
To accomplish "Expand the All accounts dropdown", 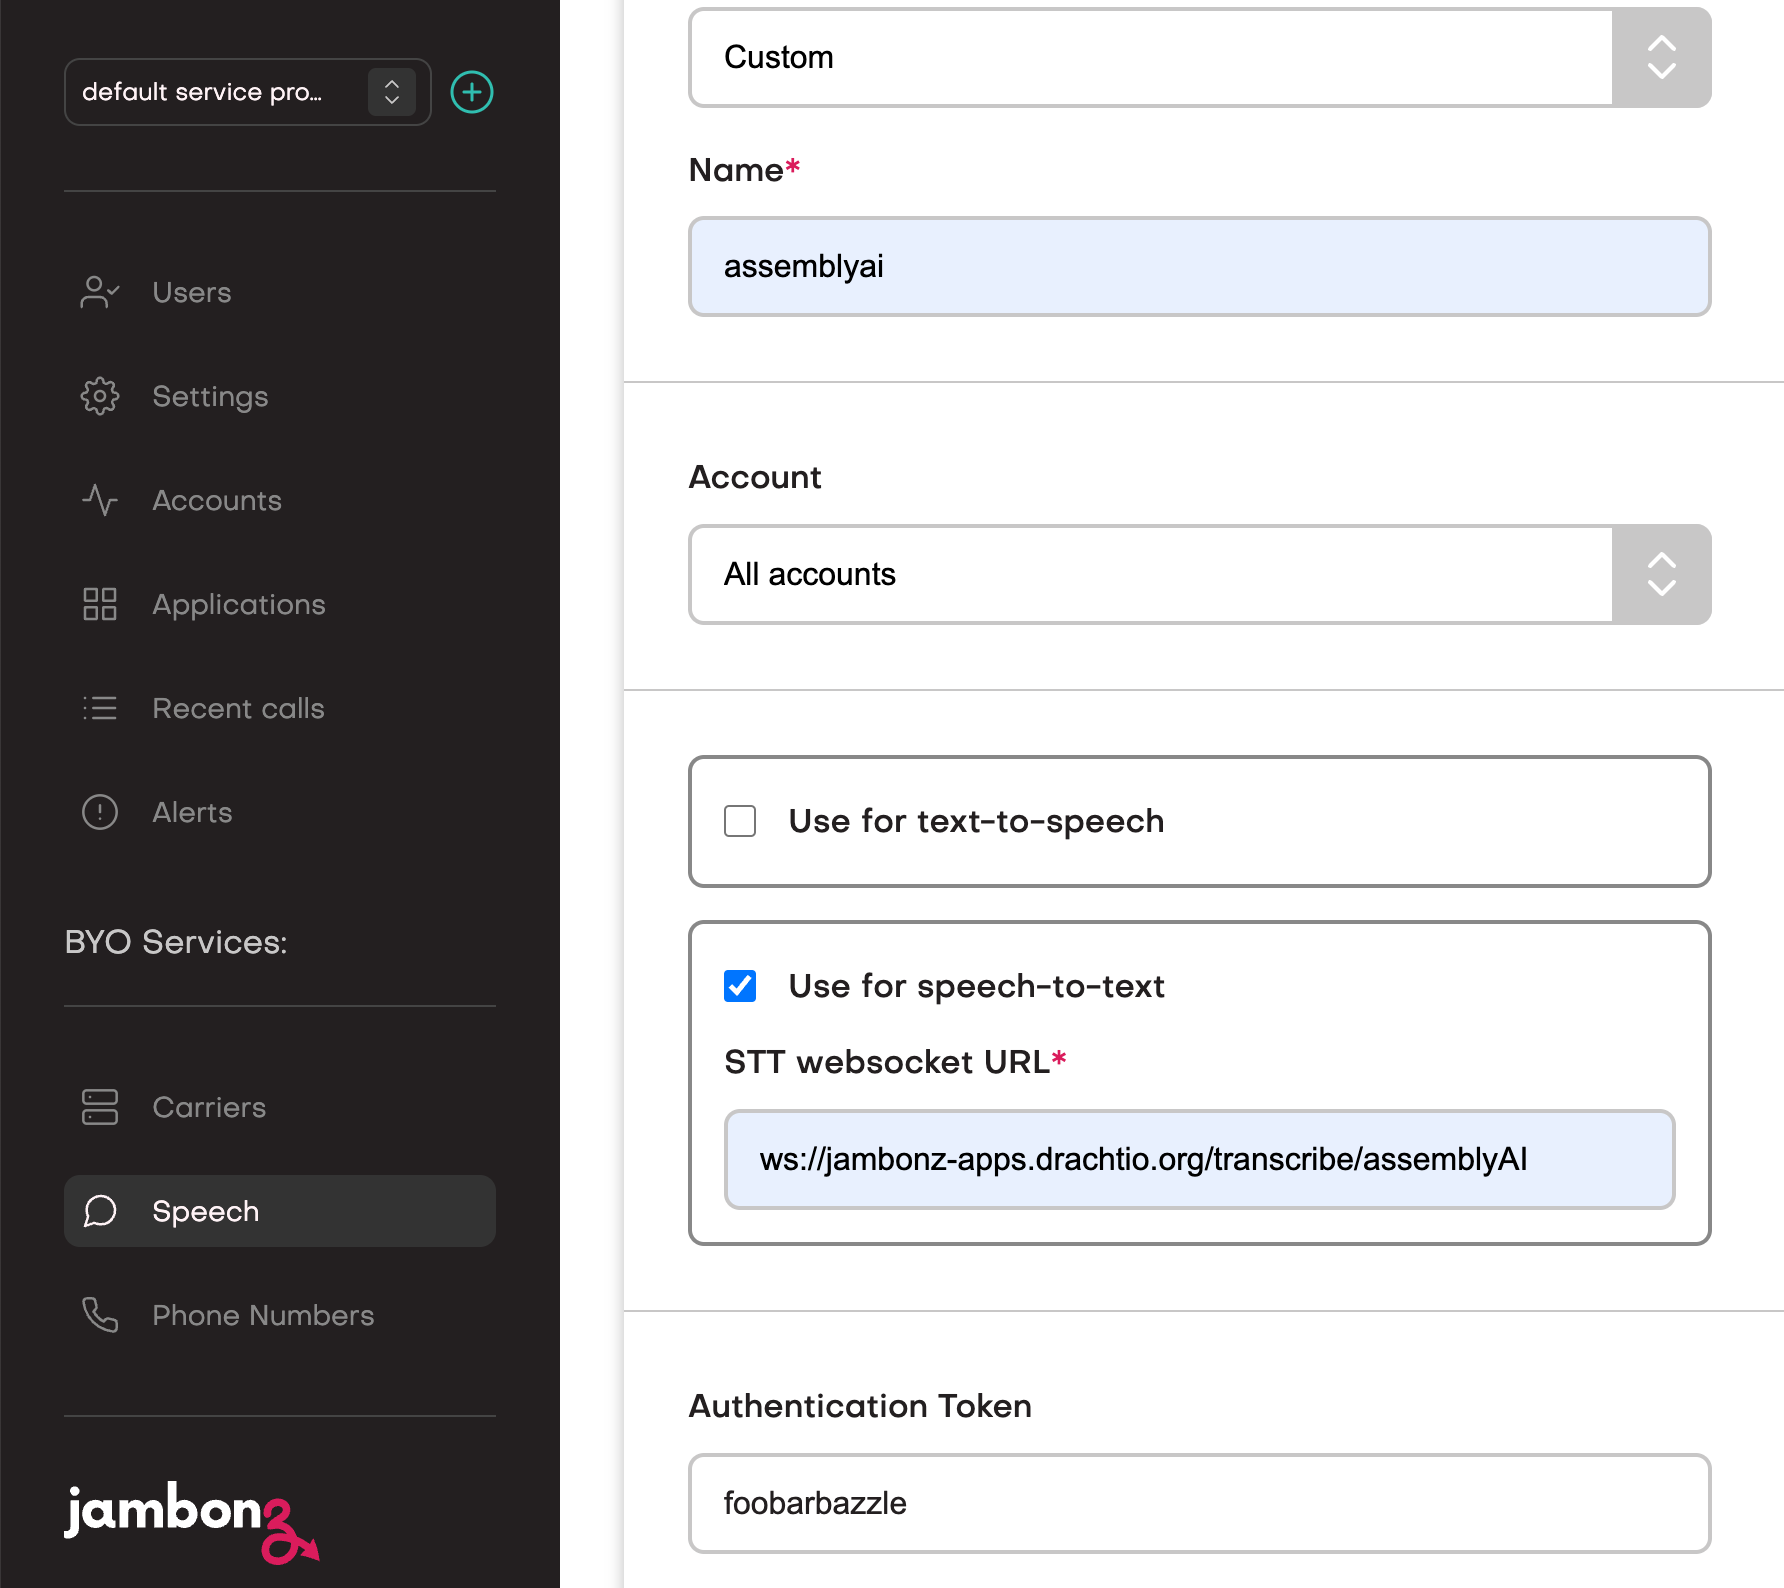I will pyautogui.click(x=1660, y=574).
